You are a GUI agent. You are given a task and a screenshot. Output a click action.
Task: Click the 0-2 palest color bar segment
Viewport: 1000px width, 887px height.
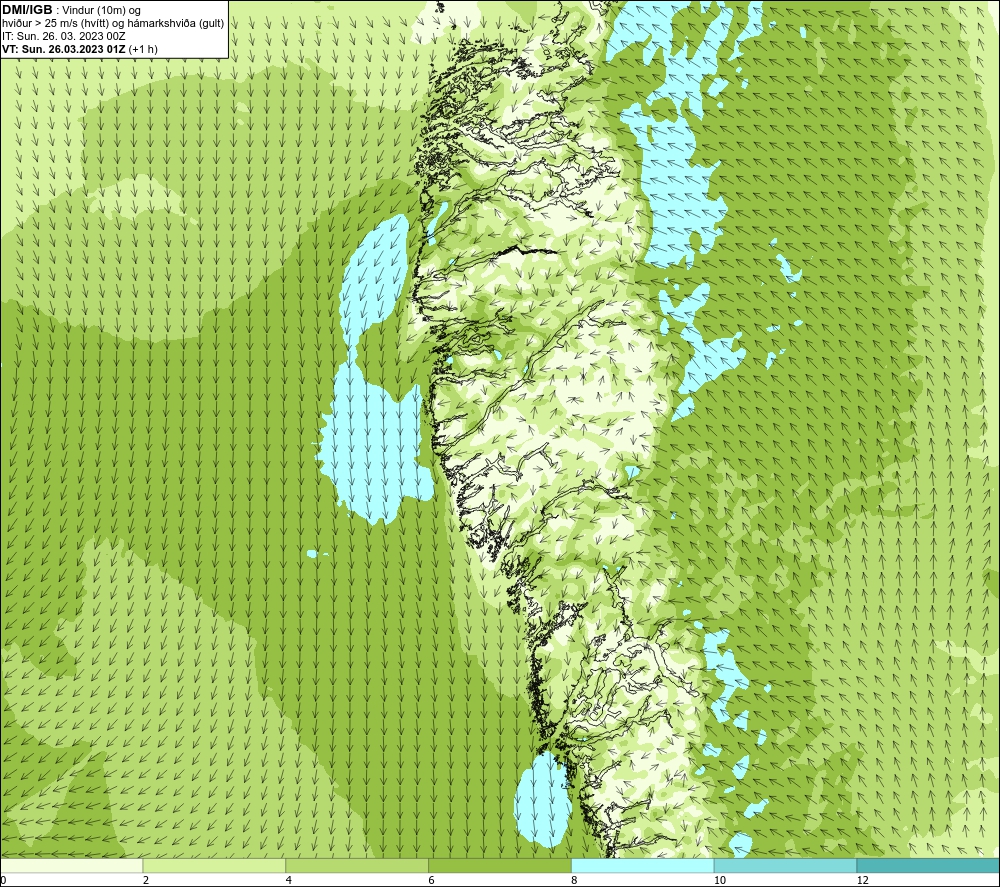pos(71,865)
